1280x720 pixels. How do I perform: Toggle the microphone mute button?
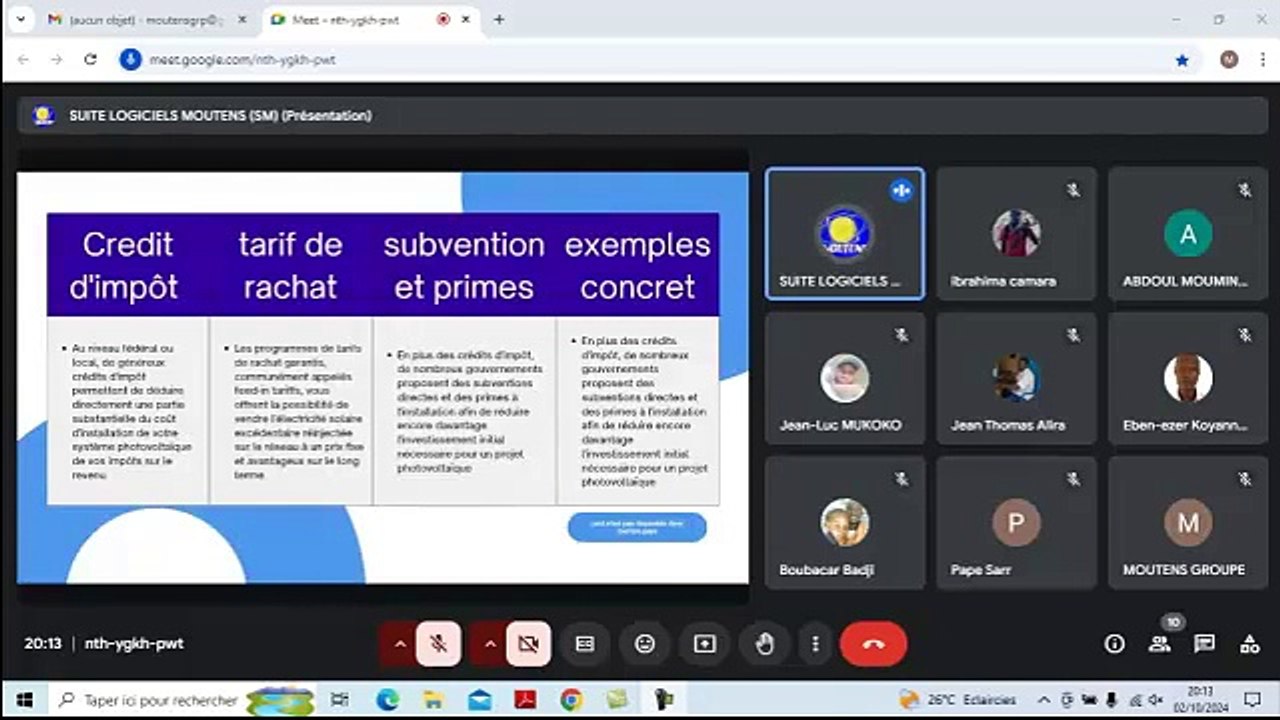438,644
